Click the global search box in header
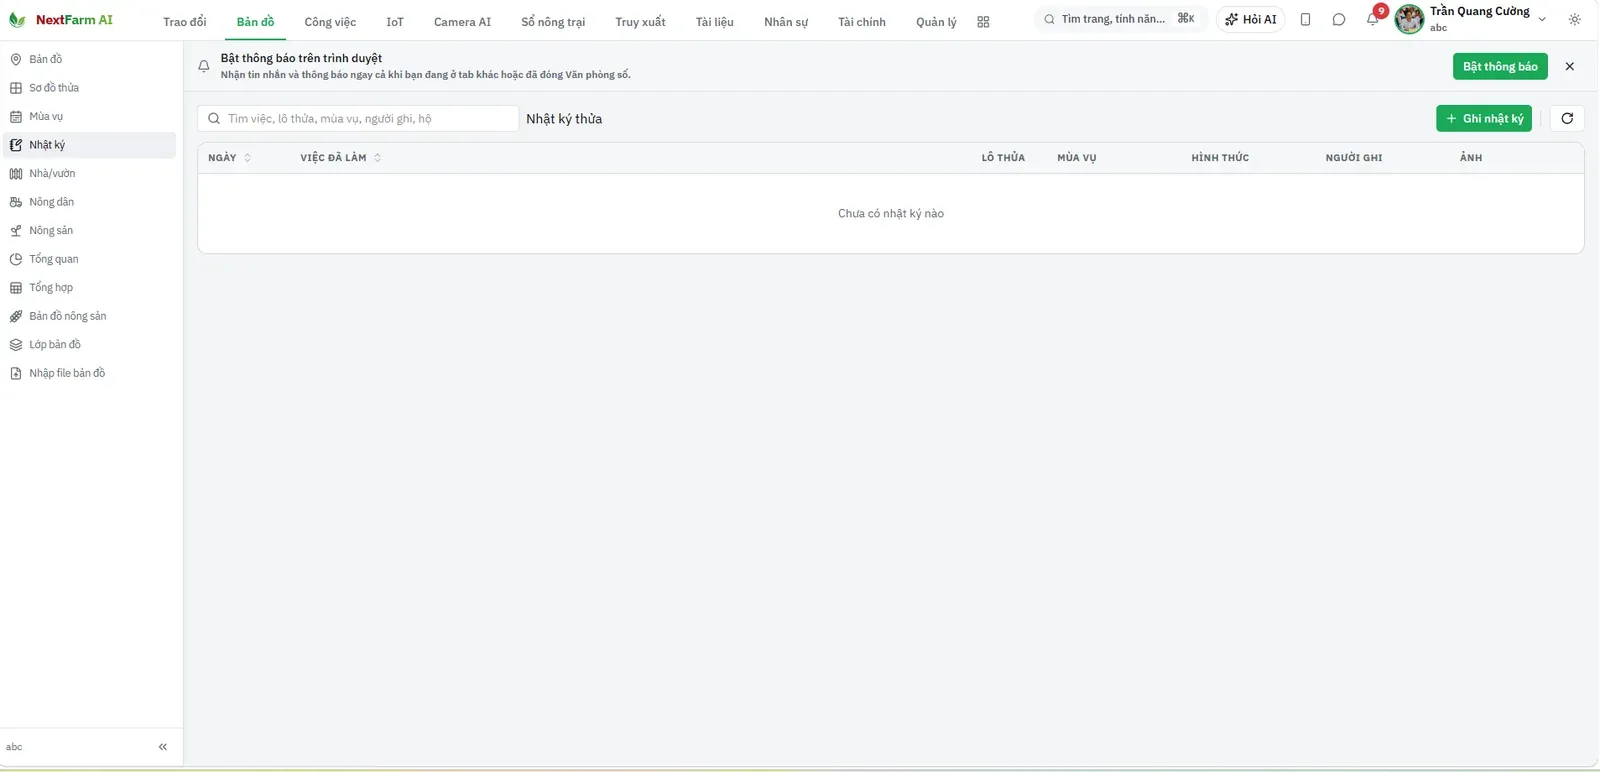Viewport: 1600px width, 772px height. coord(1119,19)
